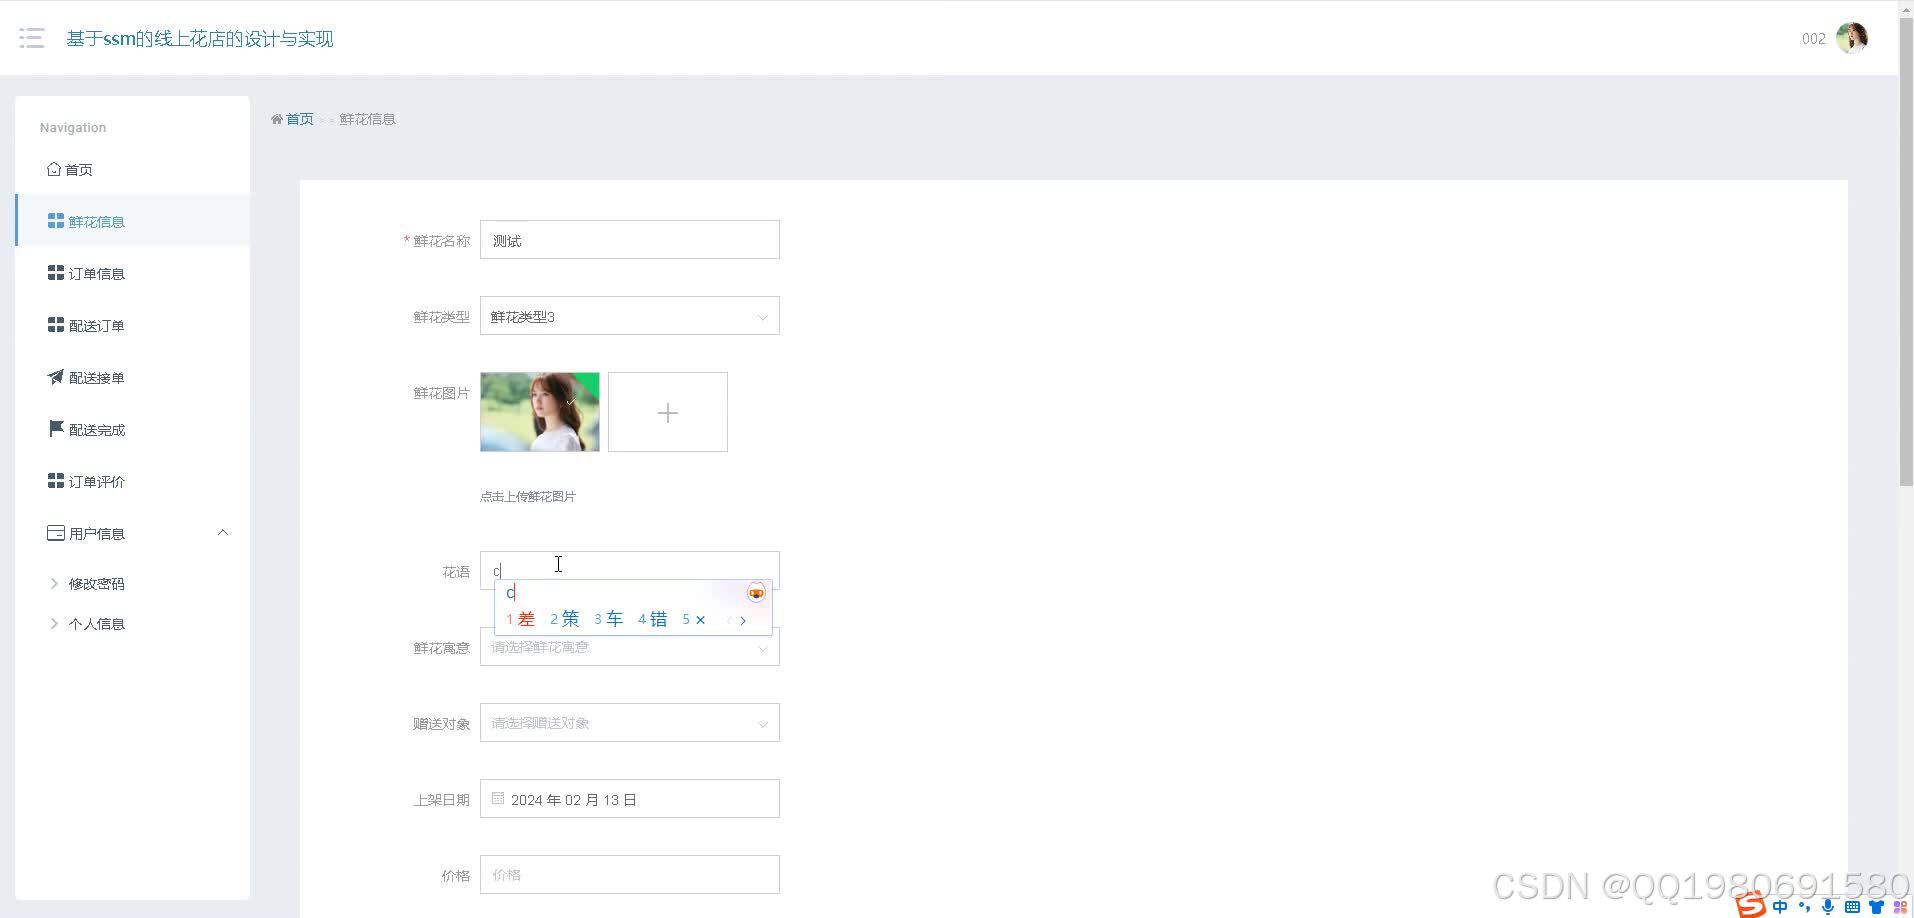
Task: Open 配送订单 menu item
Action: click(x=133, y=325)
